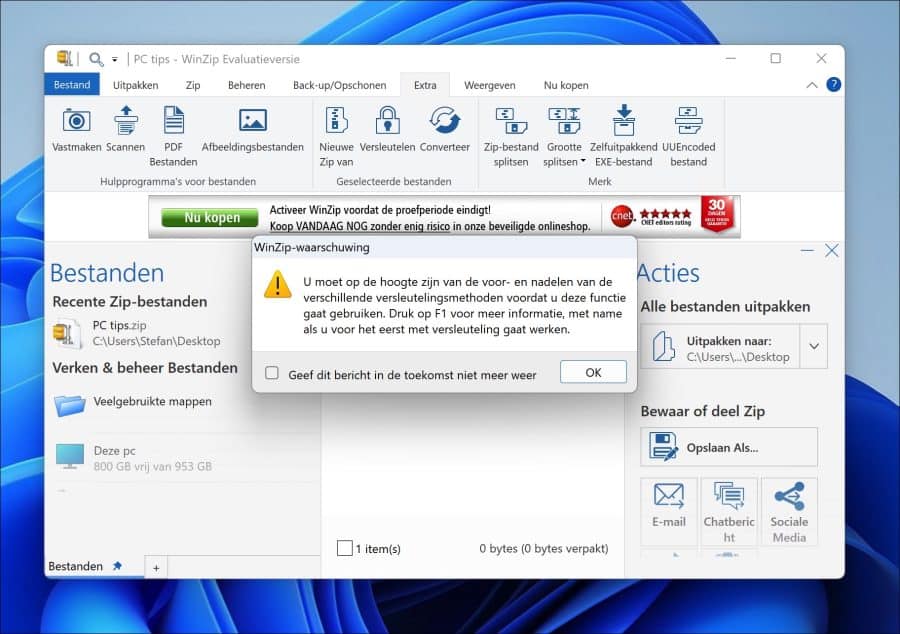This screenshot has width=900, height=634.
Task: Open the Beheren tab
Action: [247, 85]
